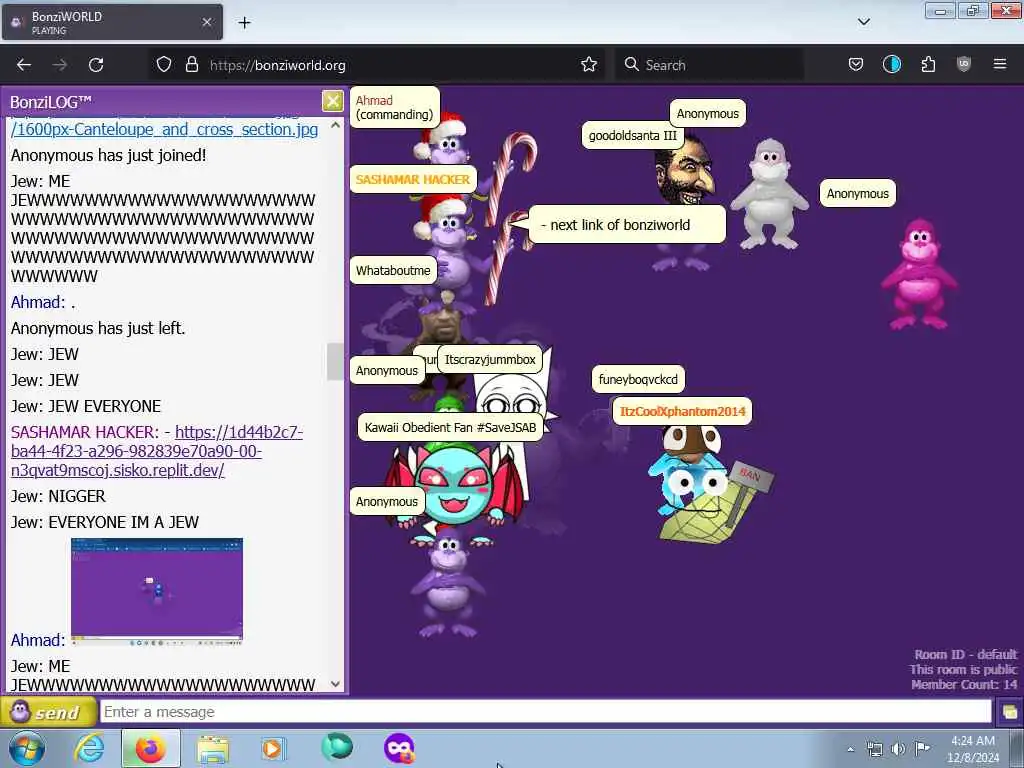Click the browser Search box

click(x=711, y=65)
